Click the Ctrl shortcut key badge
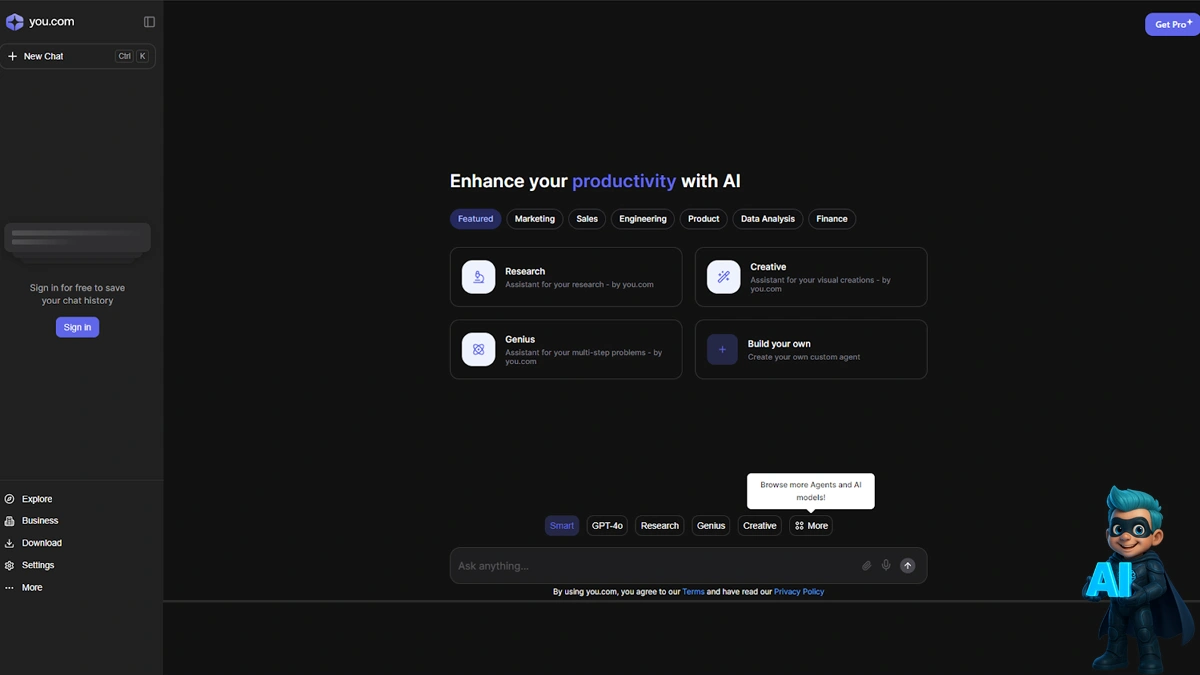Screen dimensions: 1200x675 124,57
